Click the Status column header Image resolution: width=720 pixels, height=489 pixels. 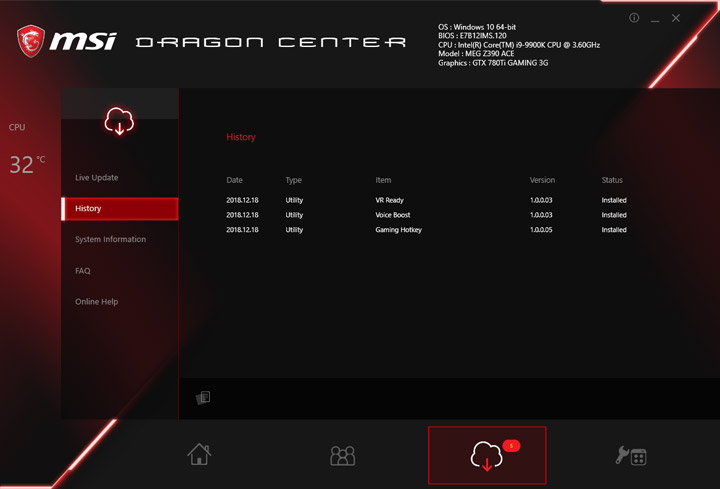pos(612,180)
